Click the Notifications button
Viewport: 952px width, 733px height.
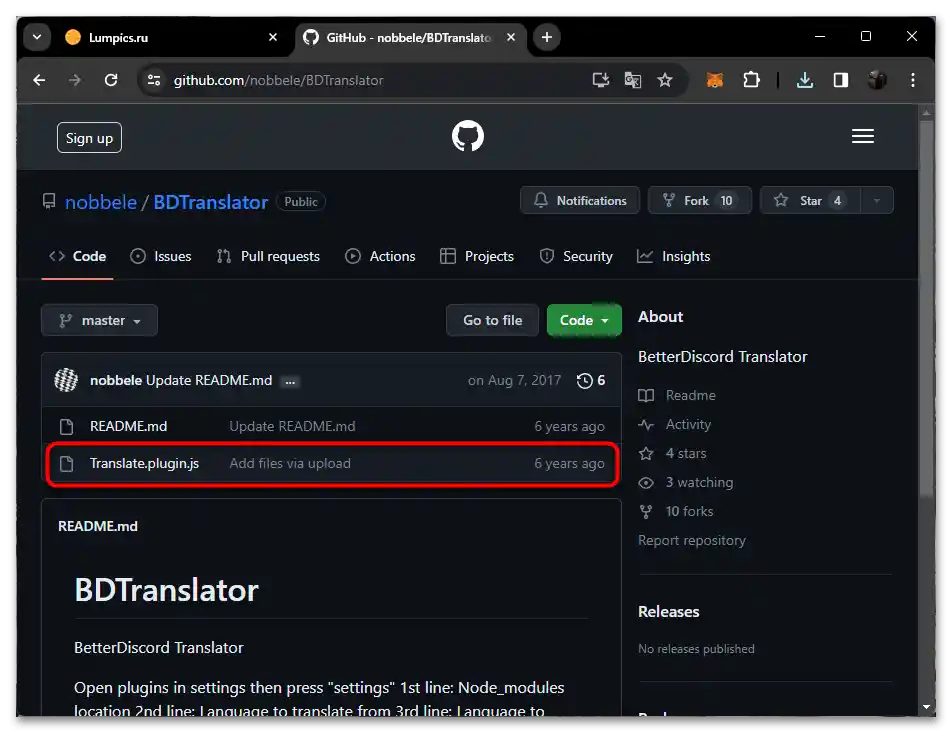pyautogui.click(x=580, y=200)
